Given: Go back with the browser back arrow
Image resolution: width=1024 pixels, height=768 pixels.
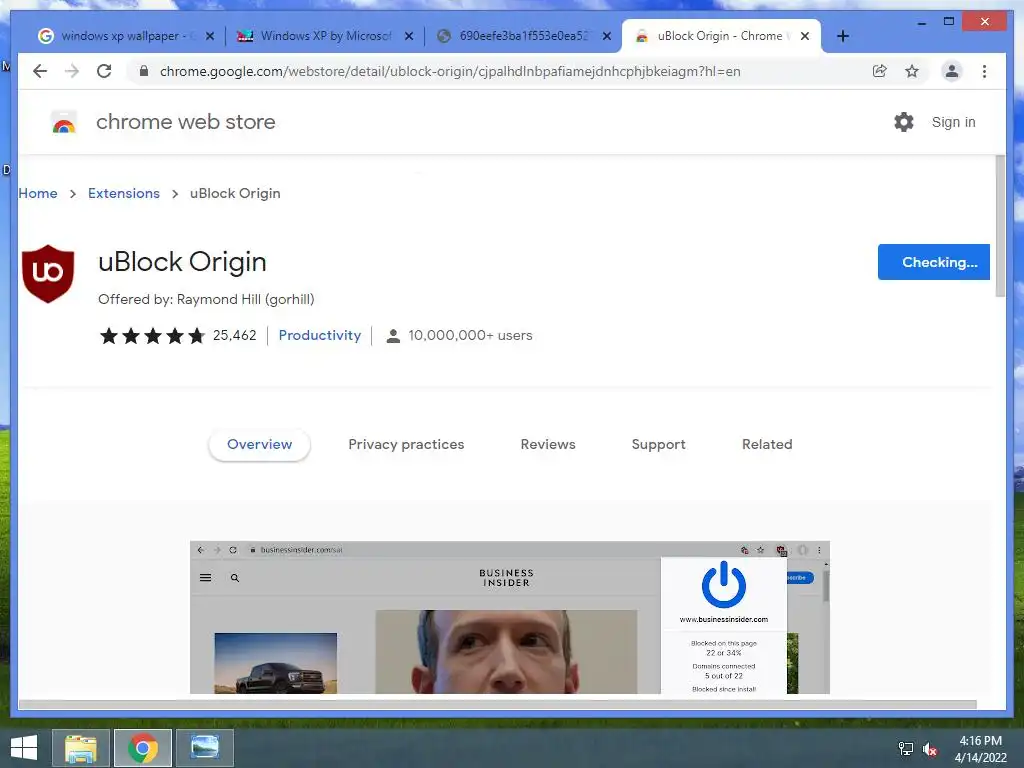Looking at the screenshot, I should click(x=40, y=71).
